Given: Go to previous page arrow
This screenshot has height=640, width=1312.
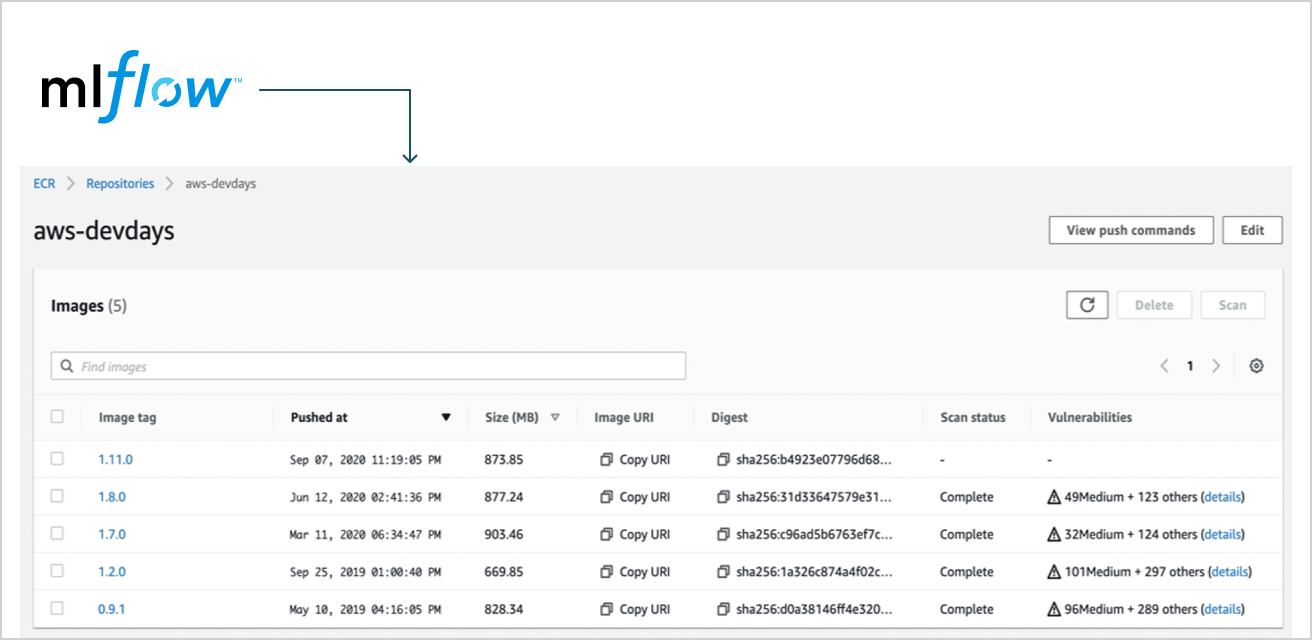Looking at the screenshot, I should pos(1164,366).
